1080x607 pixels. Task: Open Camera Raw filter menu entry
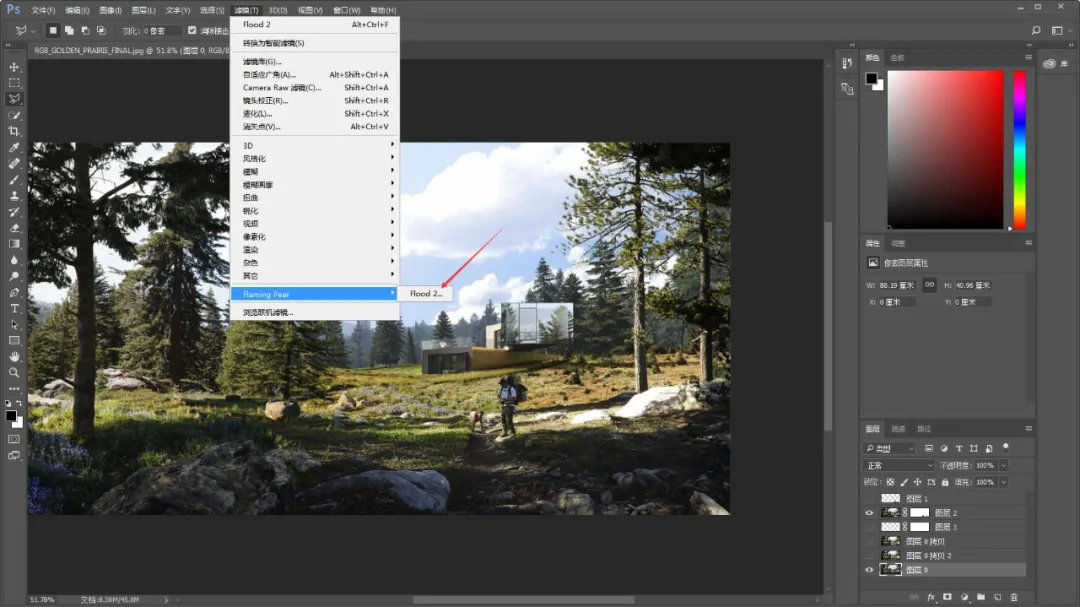281,88
